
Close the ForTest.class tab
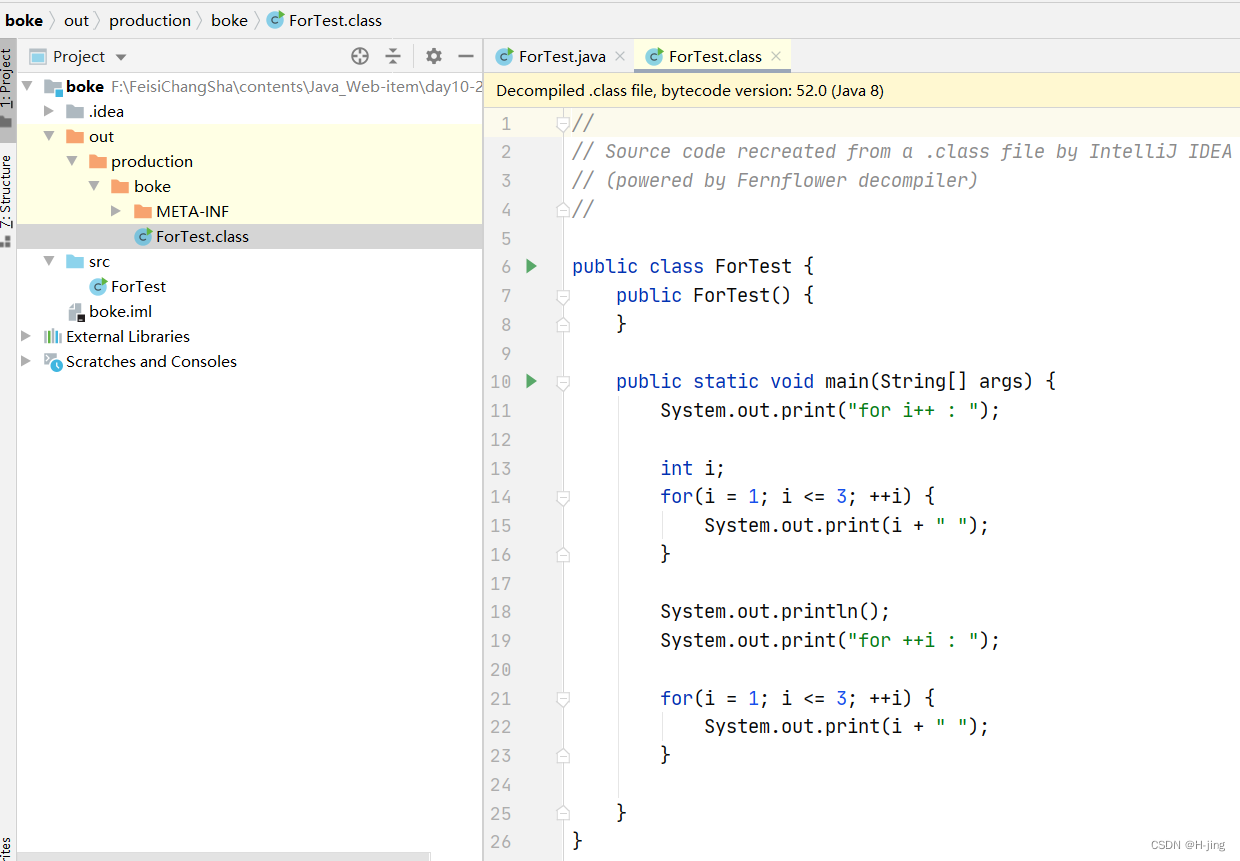776,57
